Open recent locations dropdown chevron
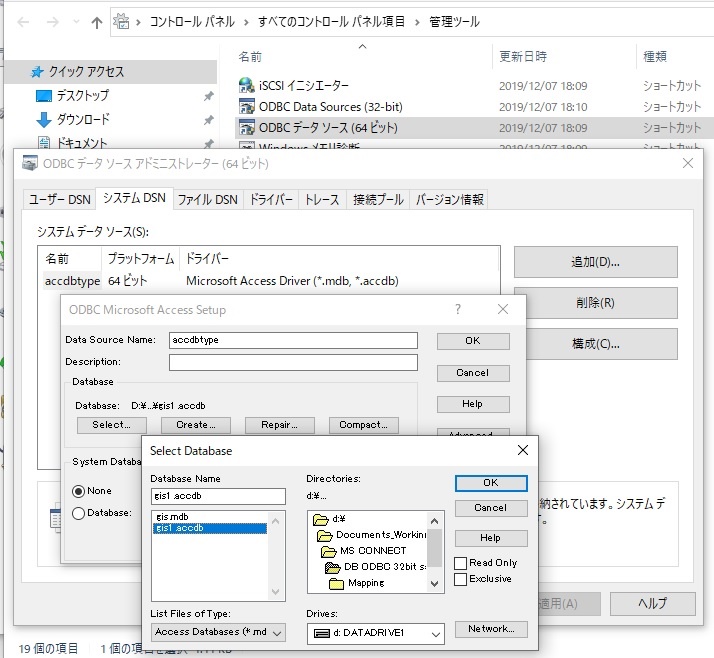The image size is (714, 658). click(x=76, y=21)
